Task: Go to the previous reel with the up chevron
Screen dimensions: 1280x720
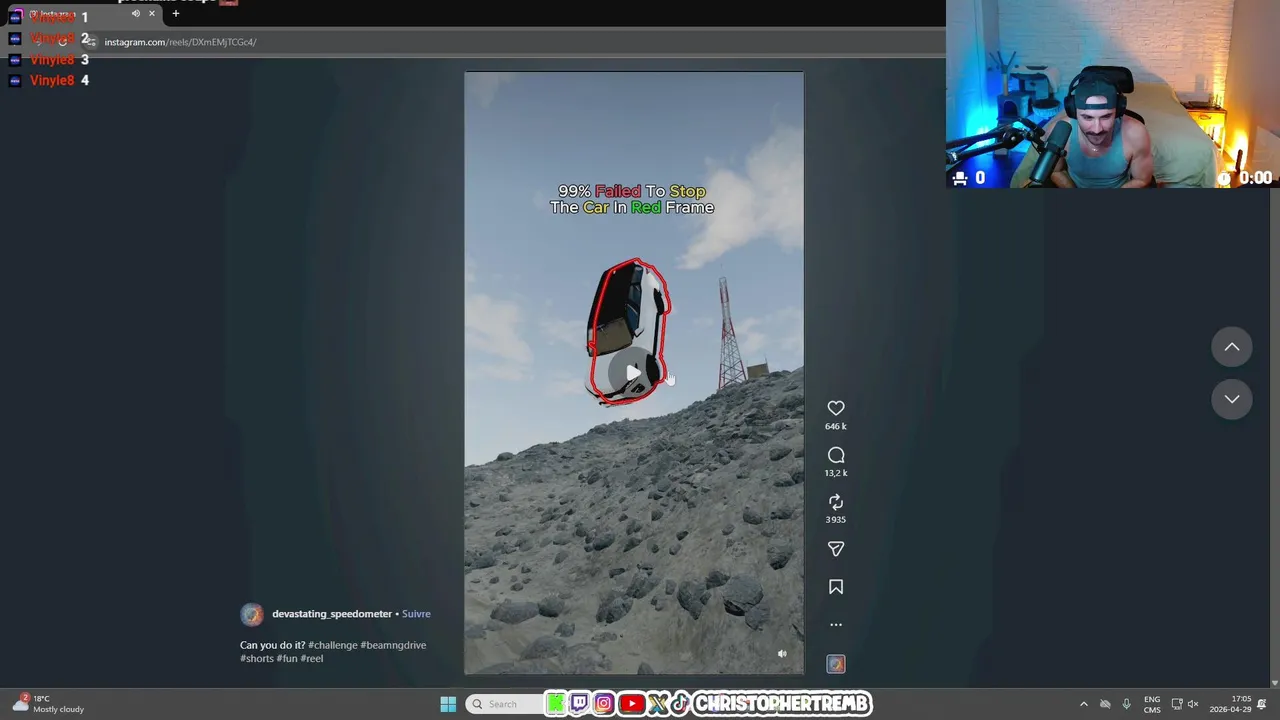Action: [1232, 347]
